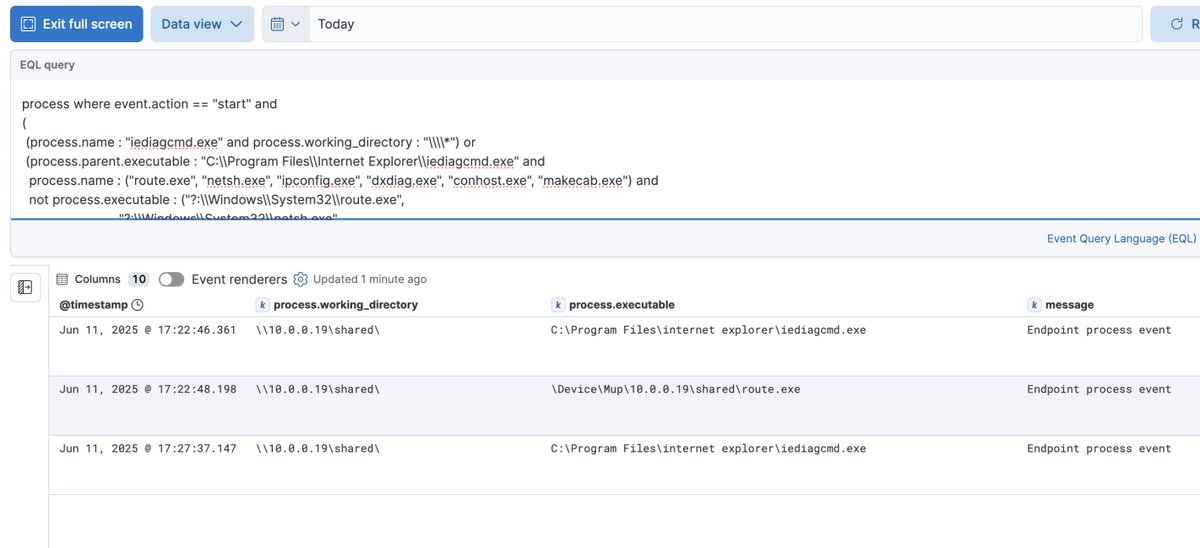Open the Data view dropdown
1200x548 pixels.
pos(202,24)
